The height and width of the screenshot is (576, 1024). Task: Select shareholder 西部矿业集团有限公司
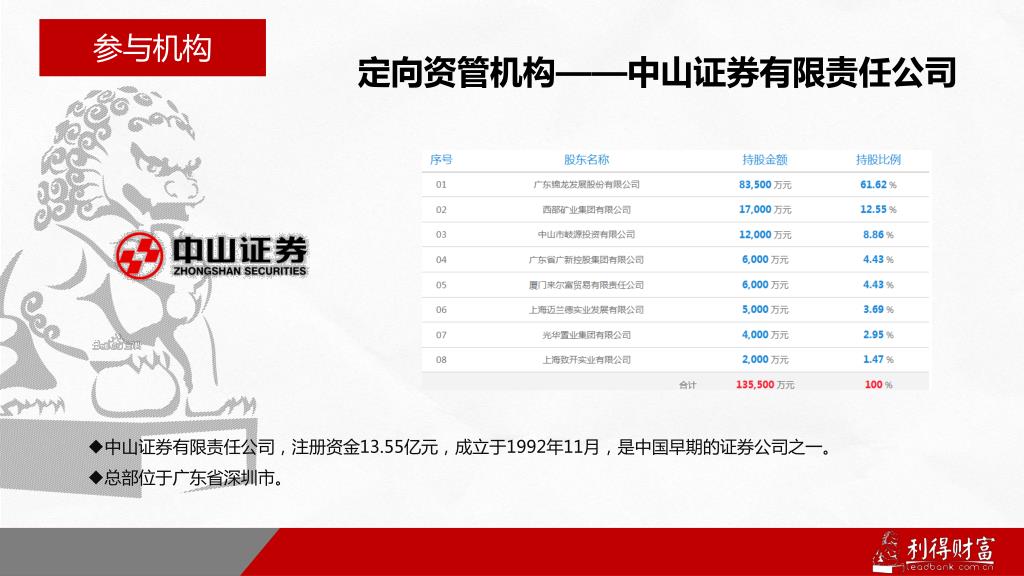[x=586, y=210]
